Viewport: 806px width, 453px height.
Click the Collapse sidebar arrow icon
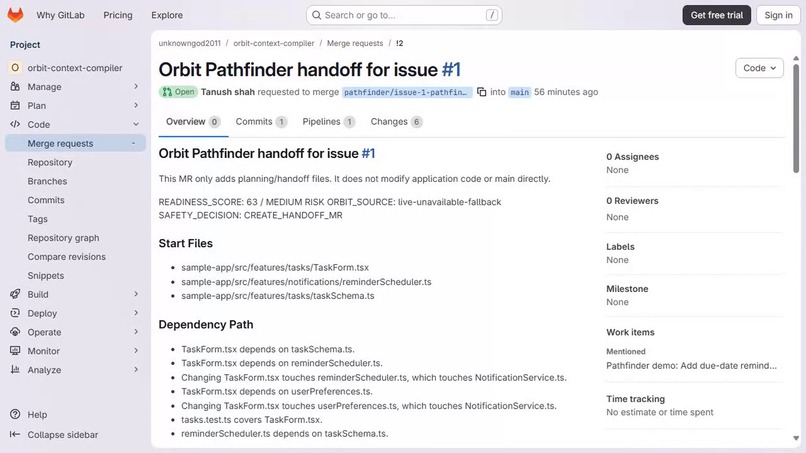tap(15, 434)
